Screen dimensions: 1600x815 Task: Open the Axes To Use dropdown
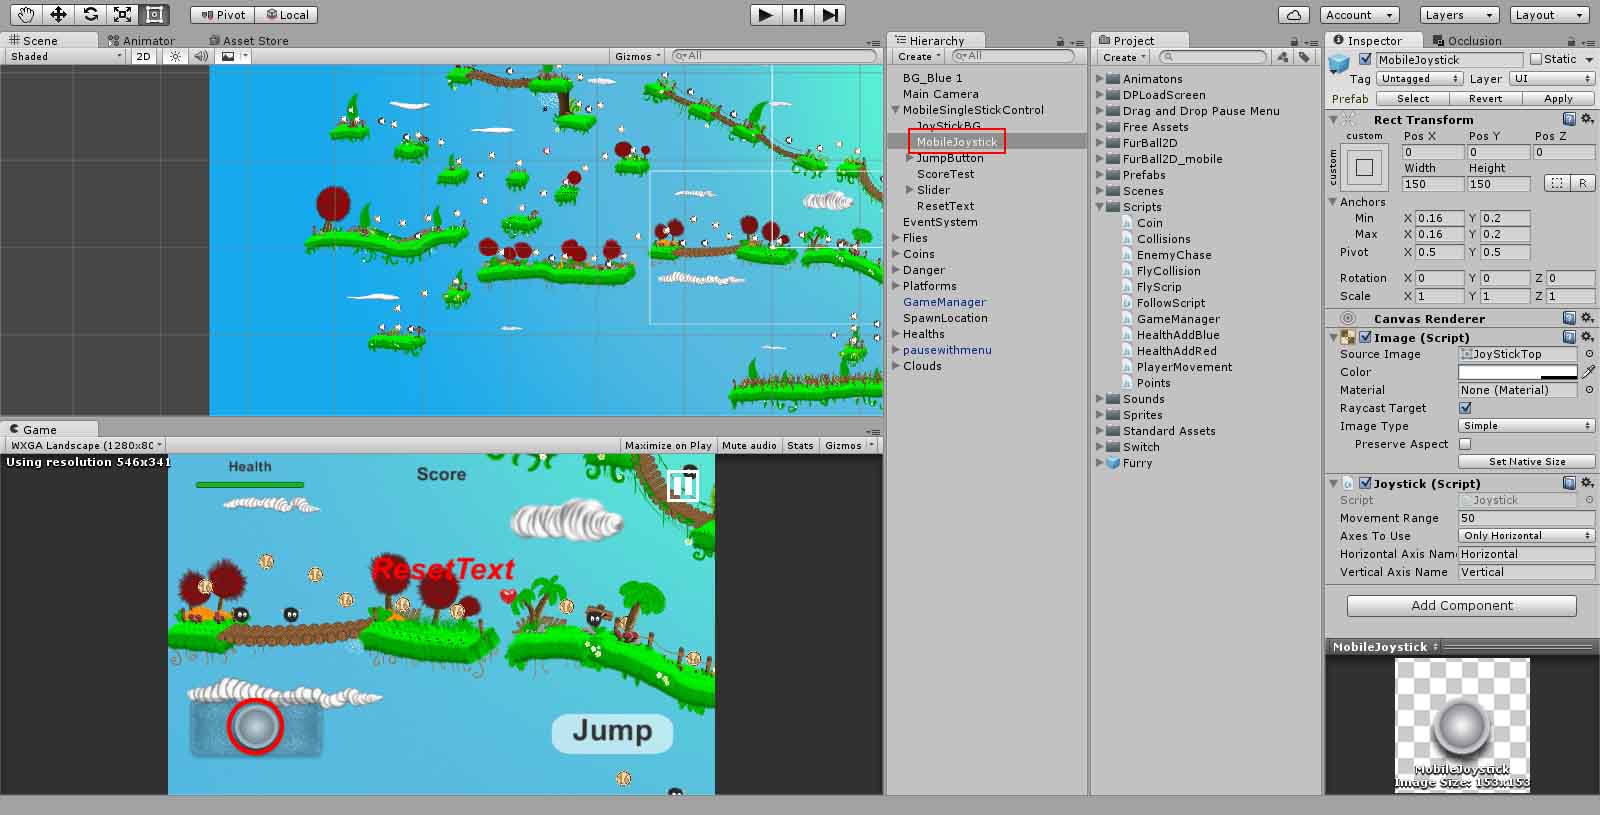tap(1526, 536)
